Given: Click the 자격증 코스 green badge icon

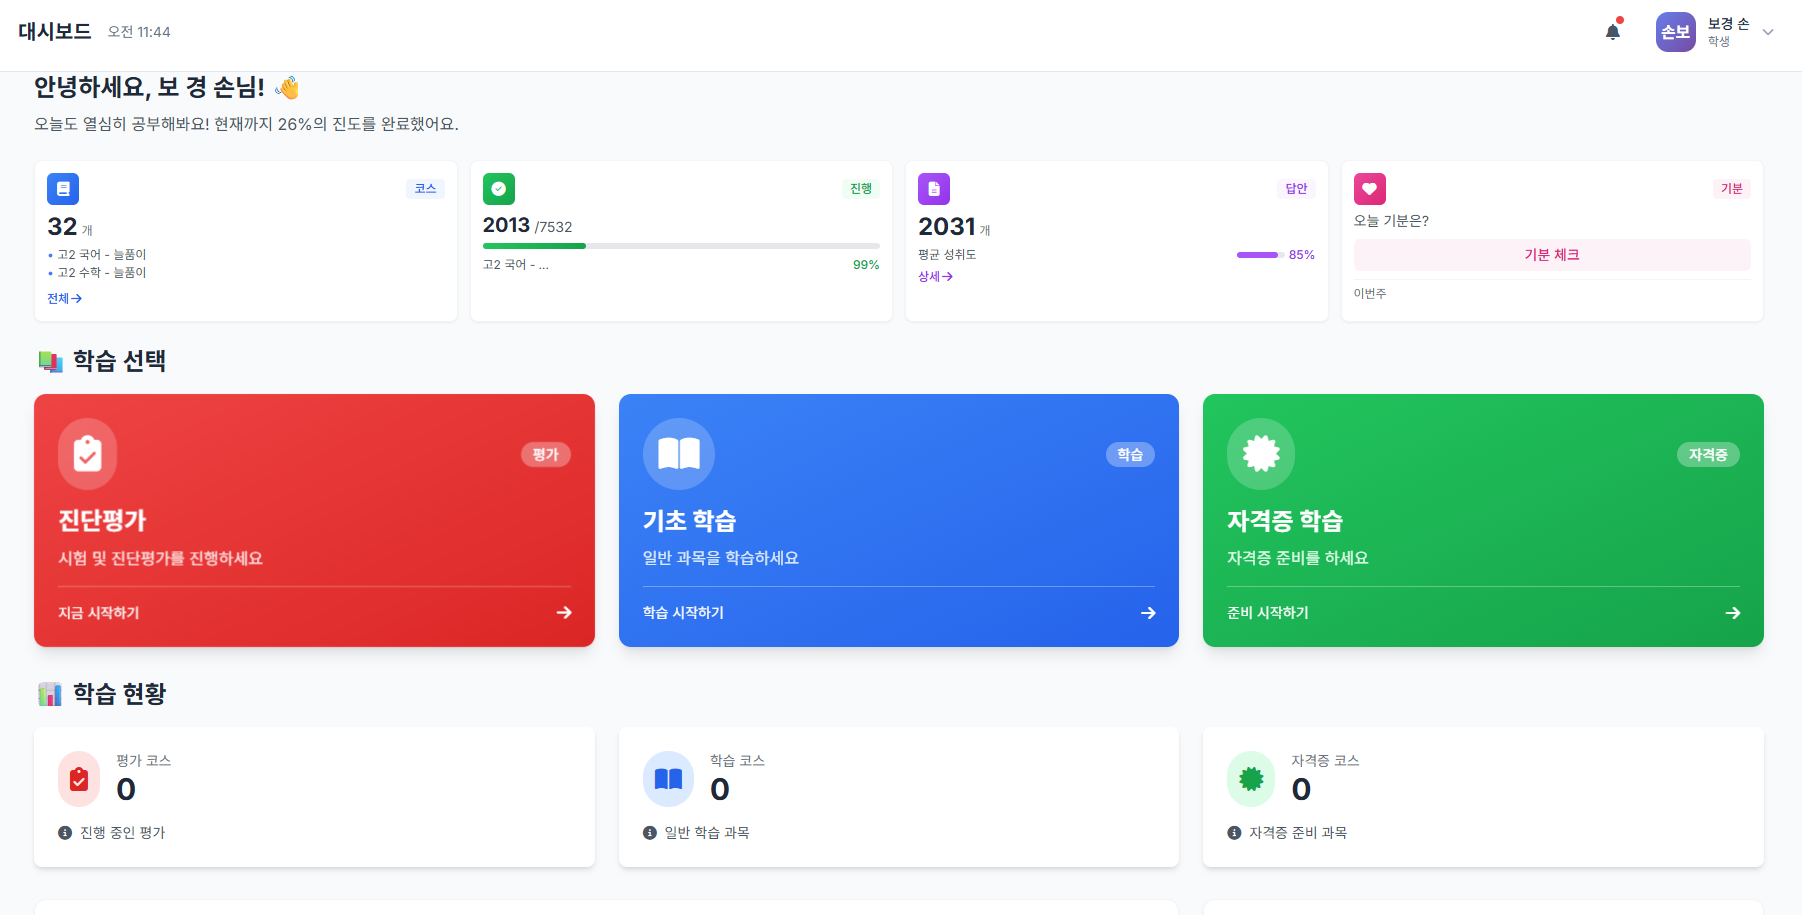Looking at the screenshot, I should tap(1251, 778).
